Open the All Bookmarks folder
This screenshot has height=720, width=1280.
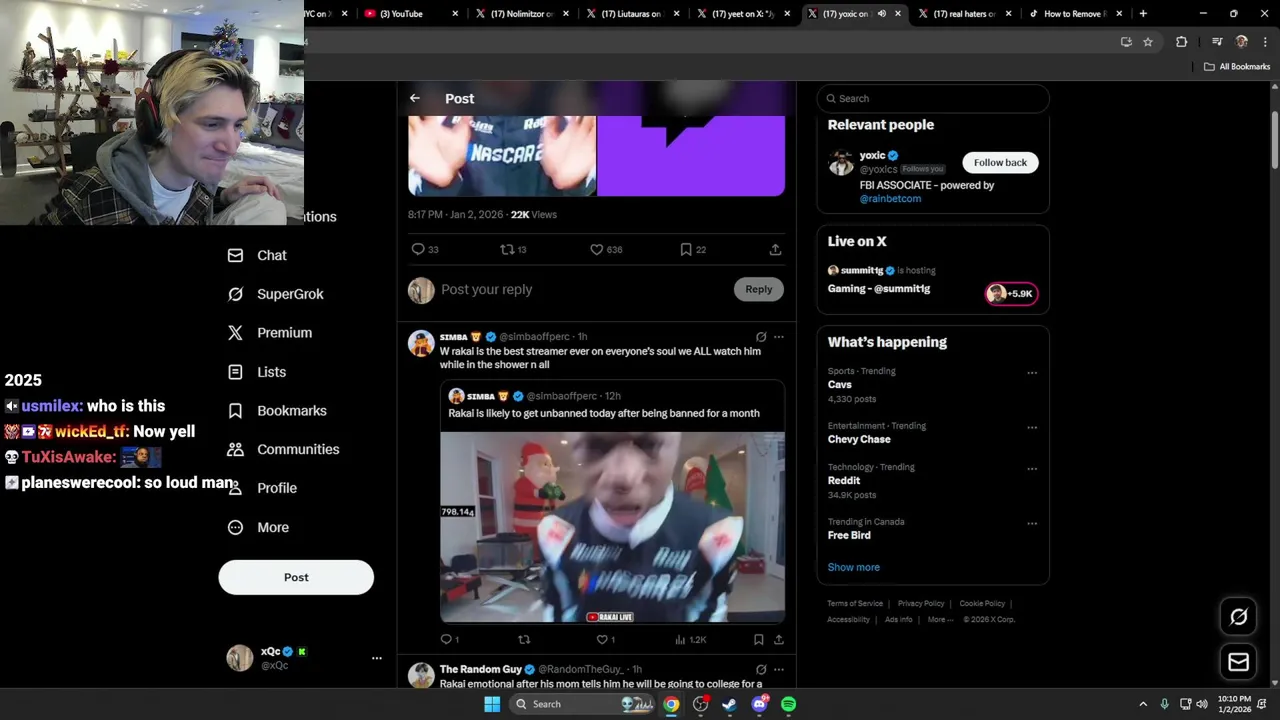pos(1237,67)
